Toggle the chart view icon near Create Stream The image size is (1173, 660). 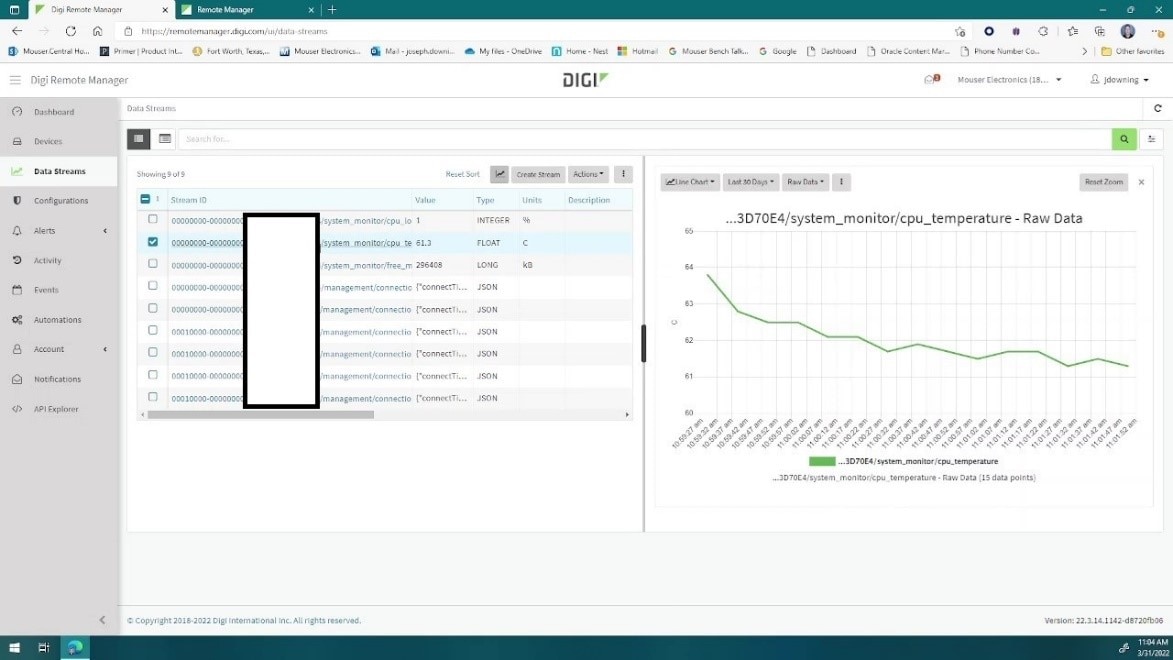click(x=499, y=174)
